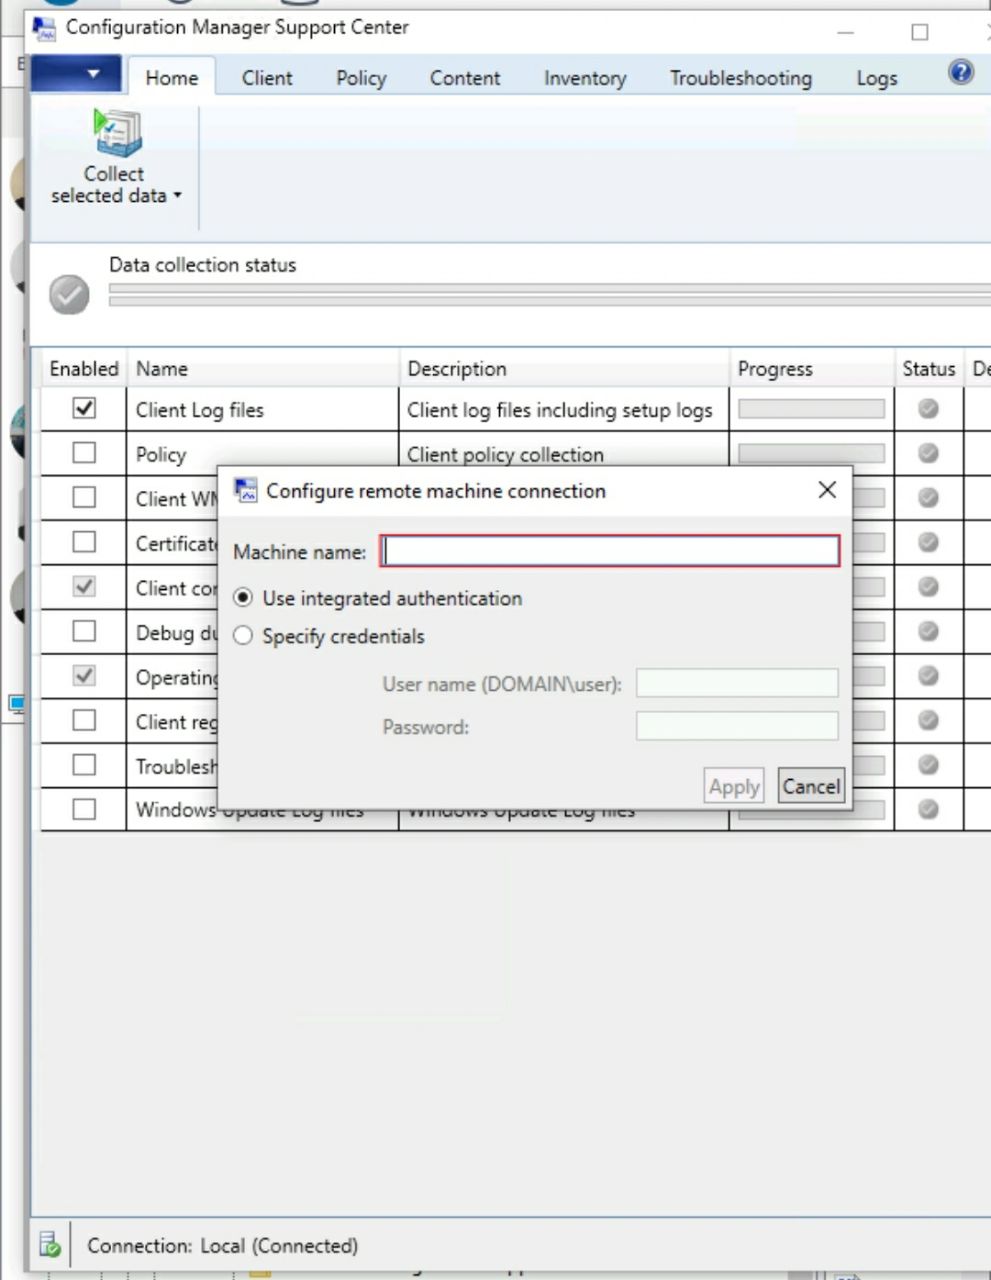This screenshot has width=991, height=1280.
Task: Toggle the Operating system row checkbox
Action: click(84, 676)
